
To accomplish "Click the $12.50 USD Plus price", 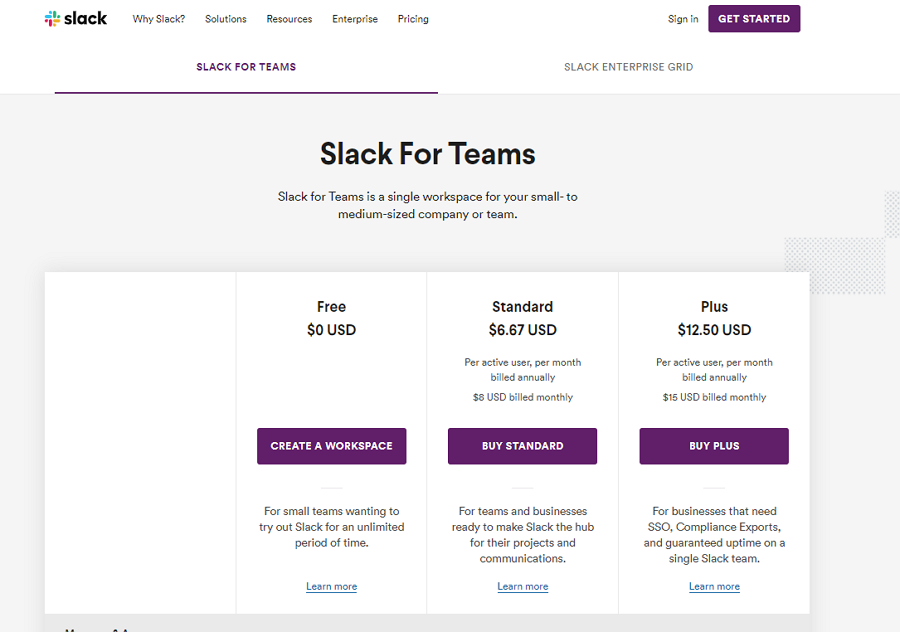I will click(x=714, y=330).
